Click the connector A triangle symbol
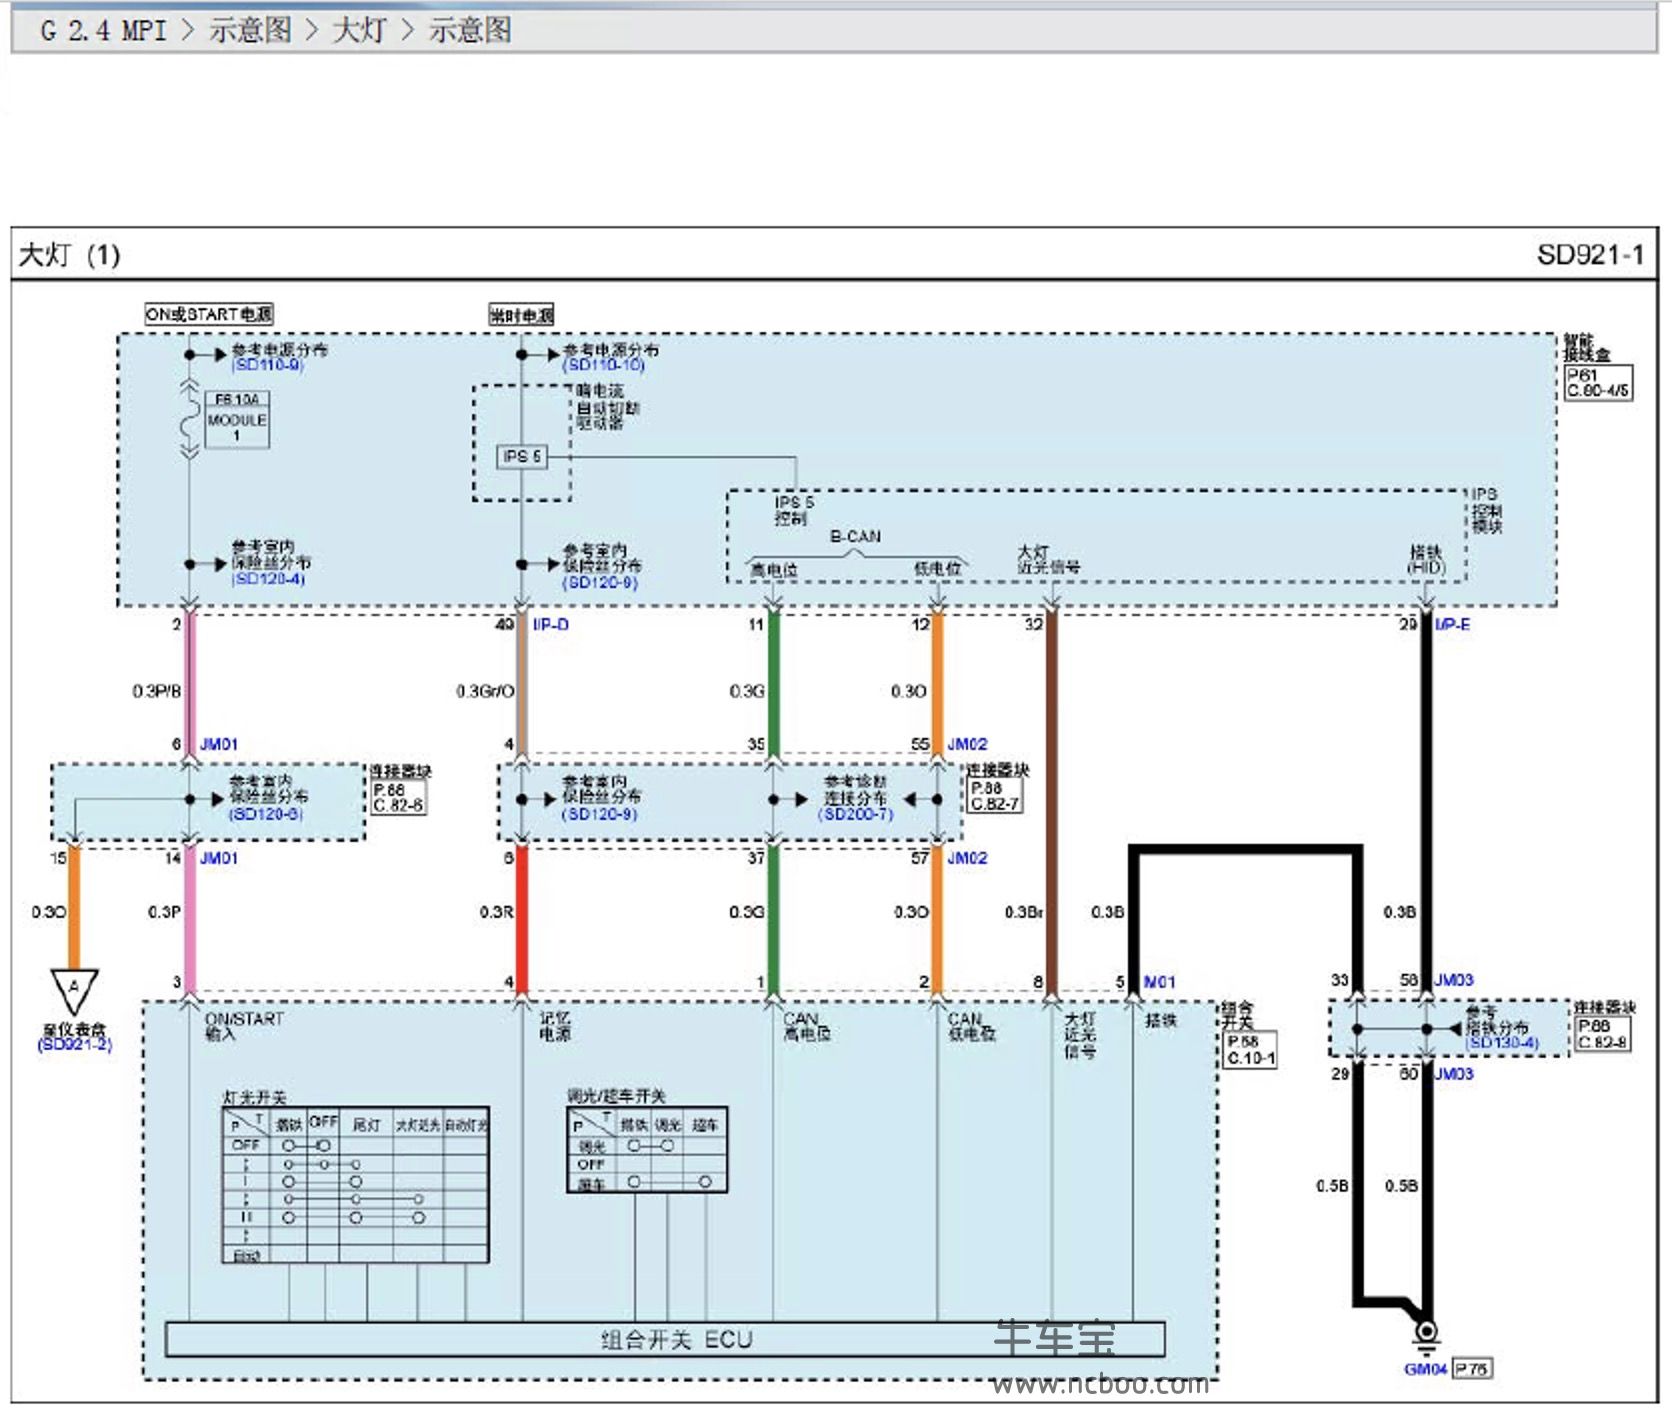 click(74, 990)
